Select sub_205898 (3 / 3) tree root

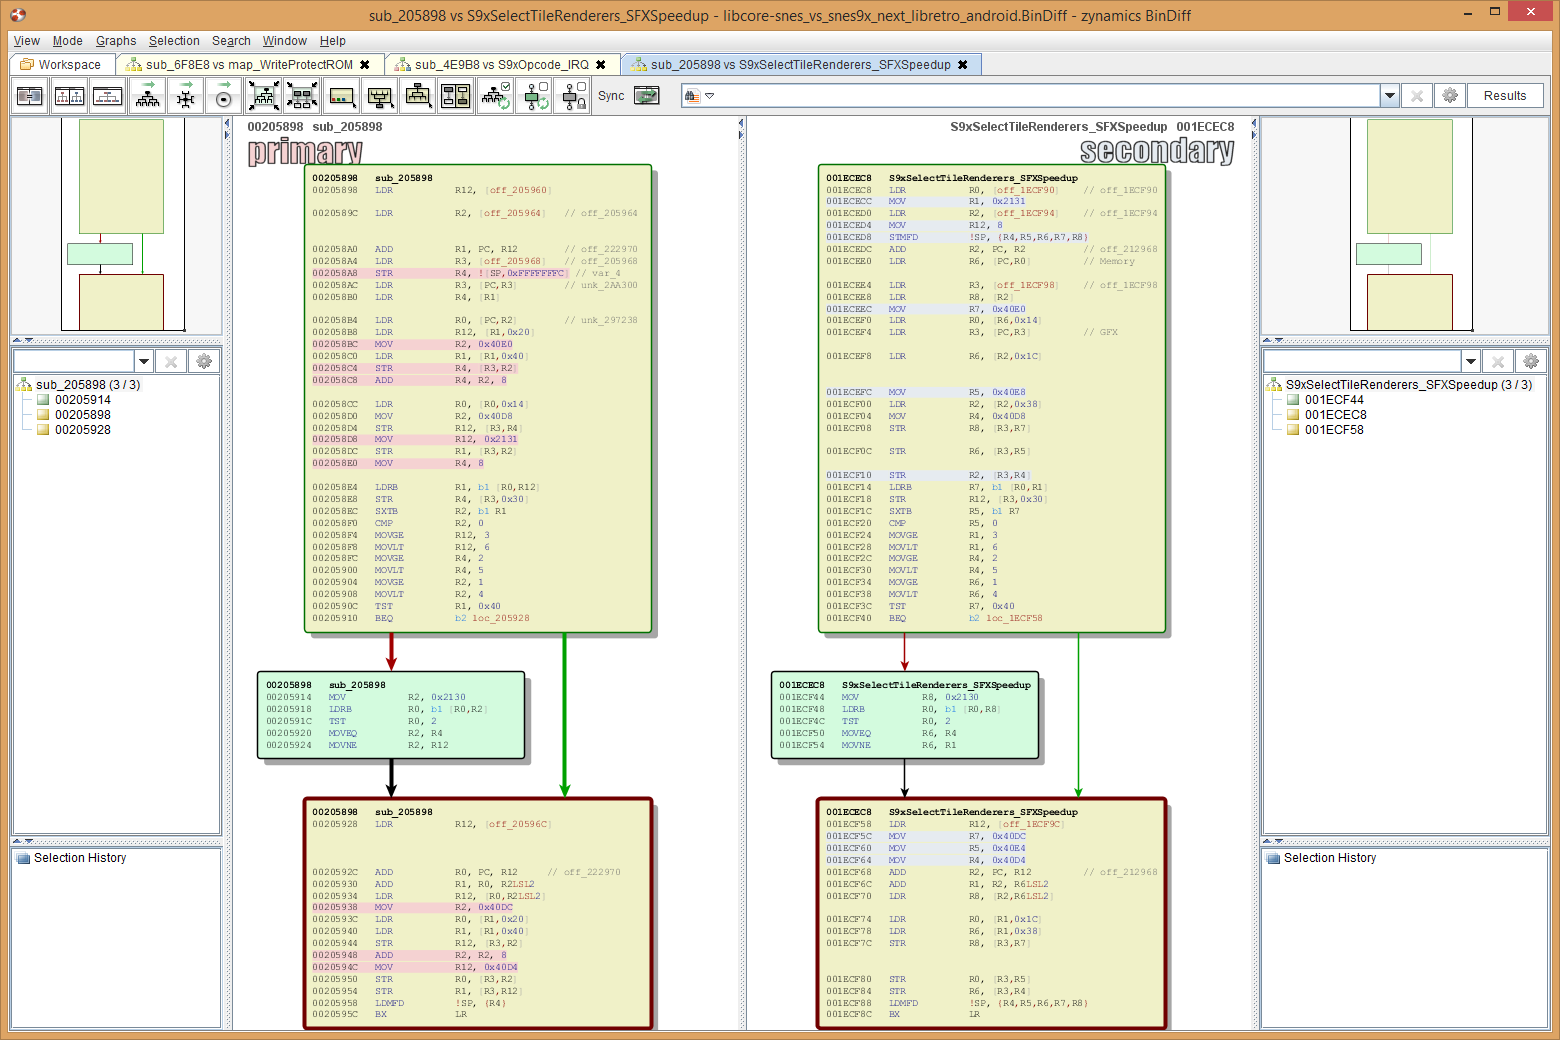[x=88, y=385]
